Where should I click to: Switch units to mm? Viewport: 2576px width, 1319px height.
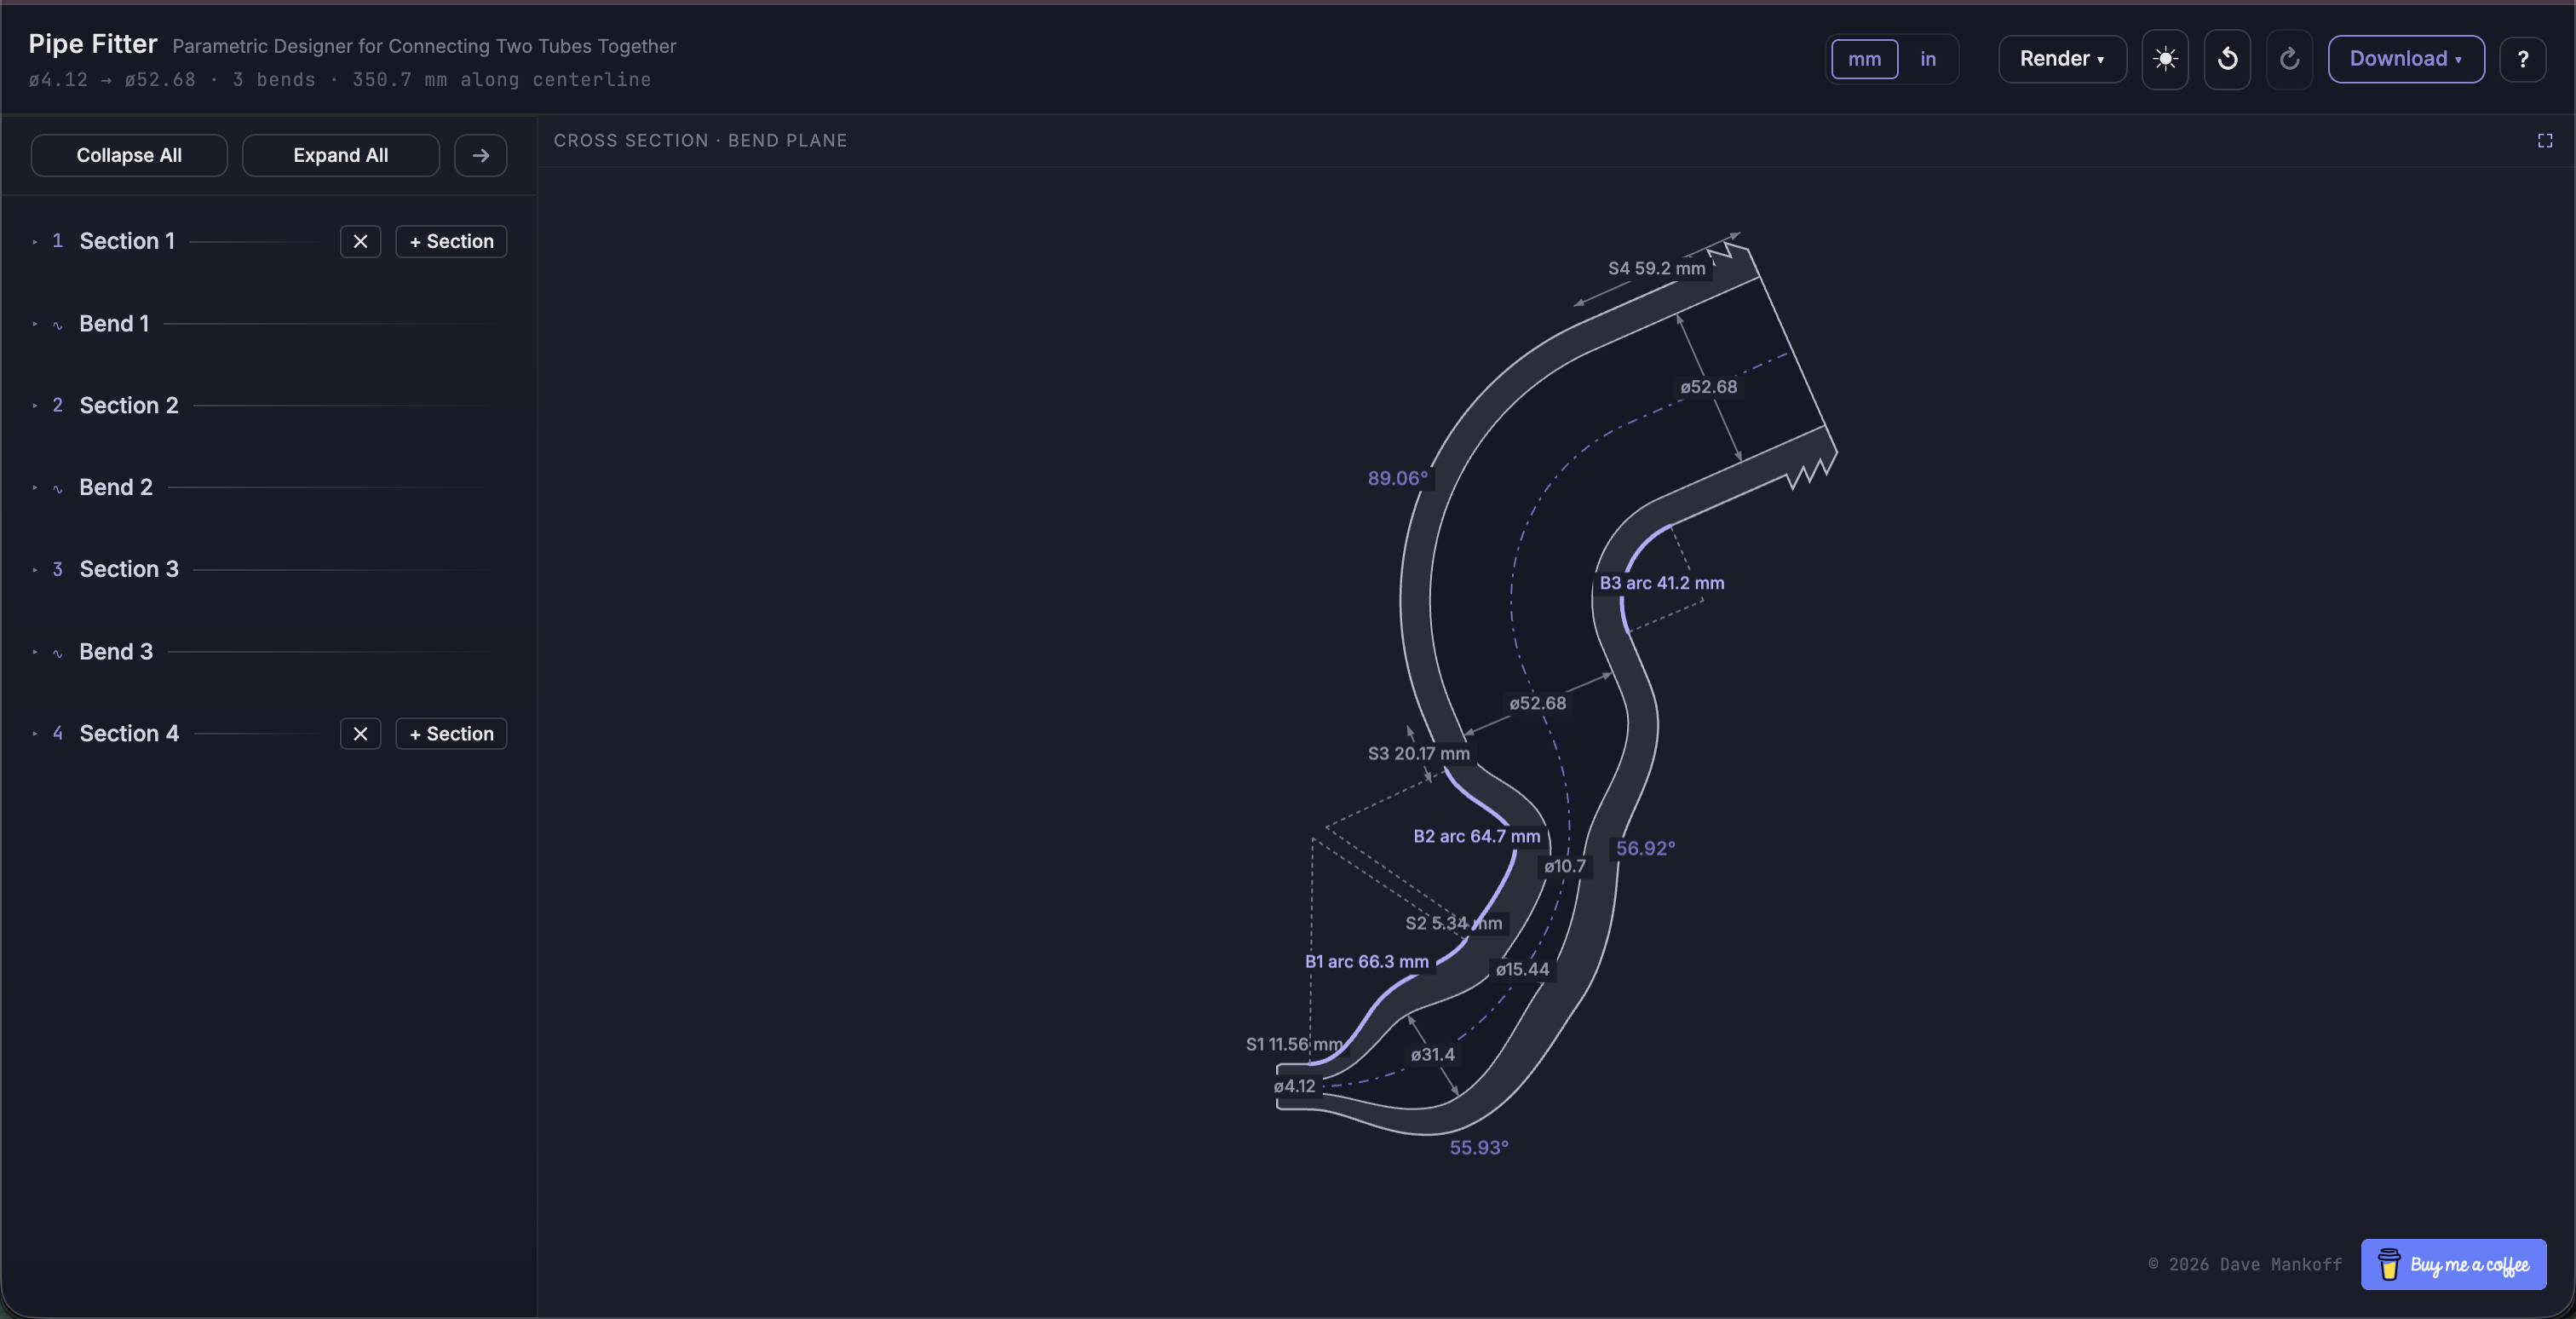tap(1864, 59)
